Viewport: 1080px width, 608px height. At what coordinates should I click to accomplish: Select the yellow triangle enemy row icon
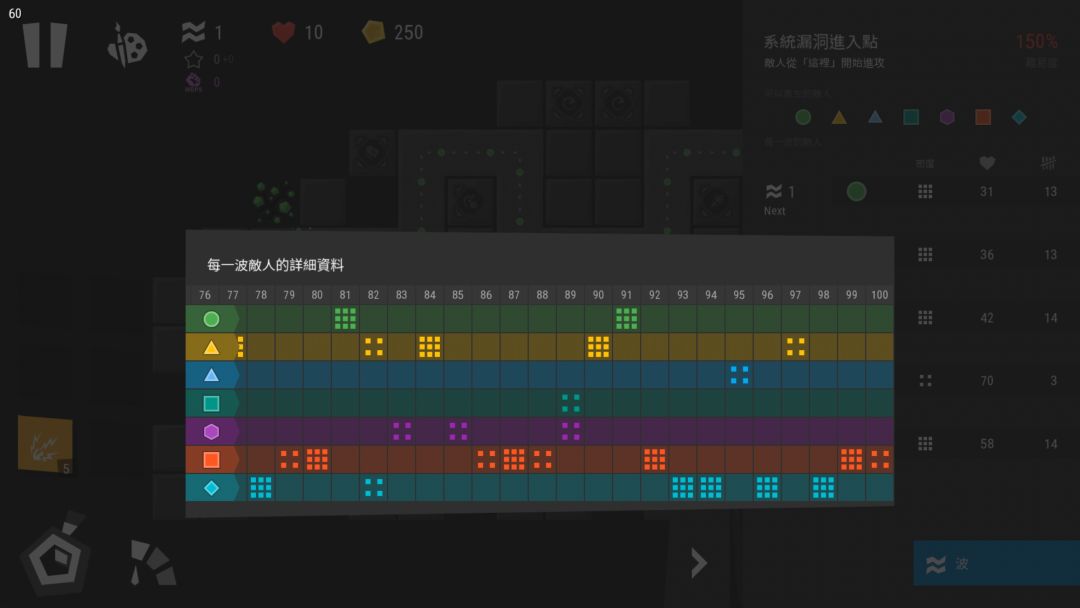(x=211, y=347)
